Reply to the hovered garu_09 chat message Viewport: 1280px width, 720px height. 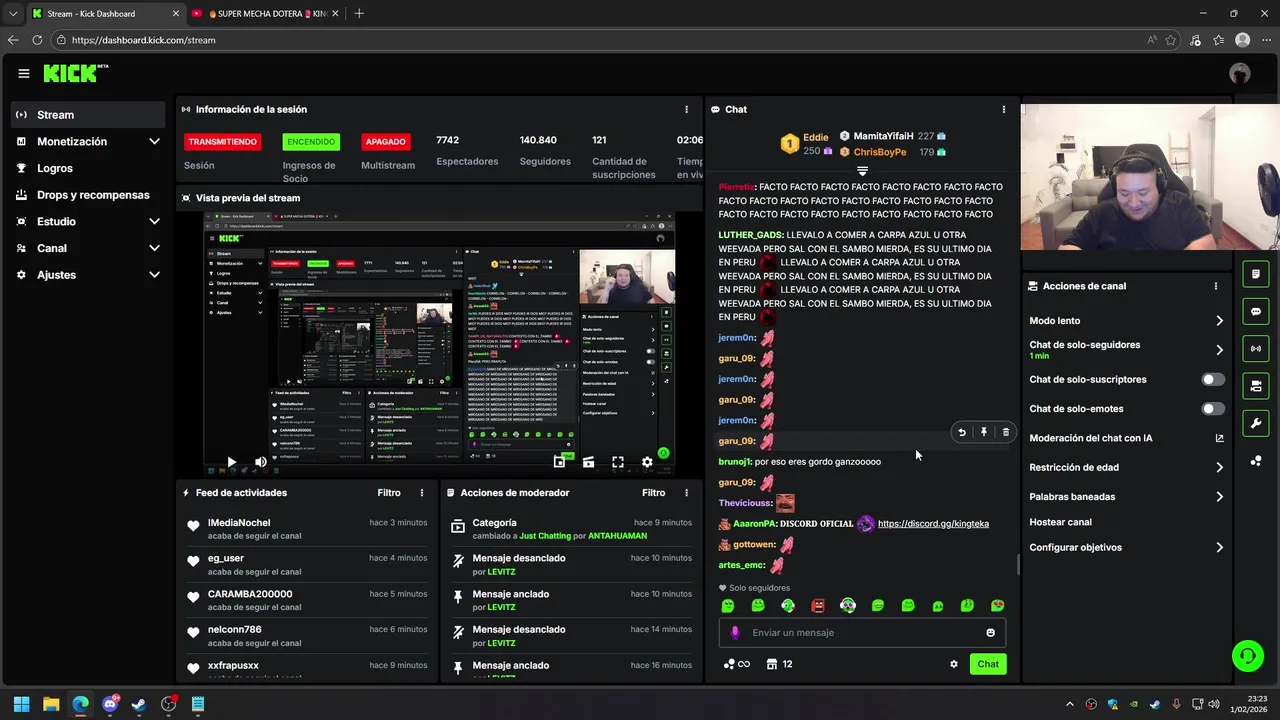click(x=962, y=432)
